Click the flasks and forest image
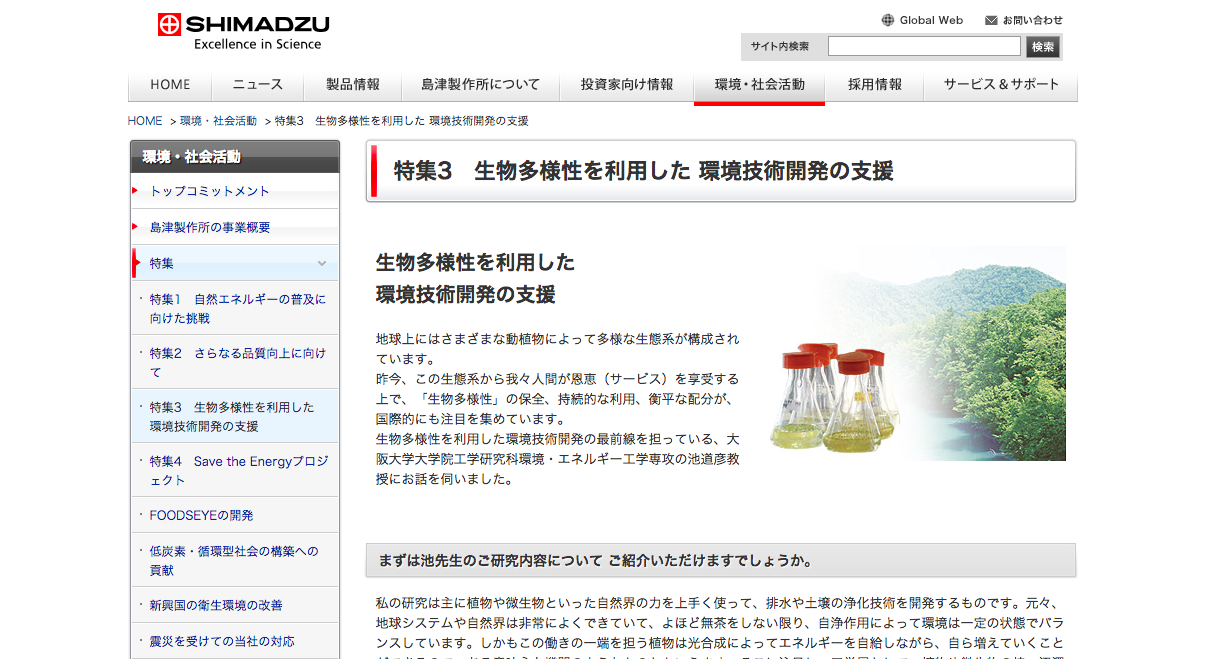 [917, 354]
